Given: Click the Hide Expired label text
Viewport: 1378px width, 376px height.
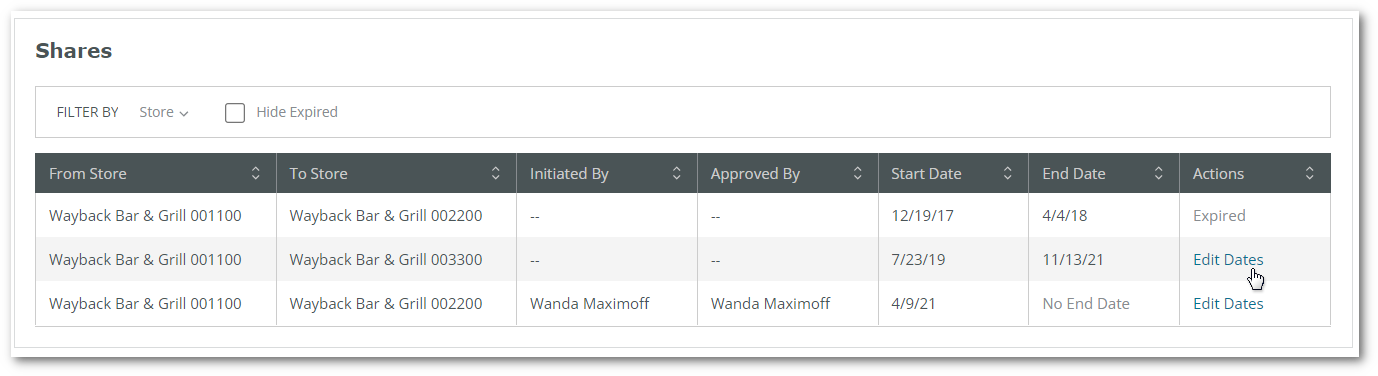Looking at the screenshot, I should click(x=297, y=112).
